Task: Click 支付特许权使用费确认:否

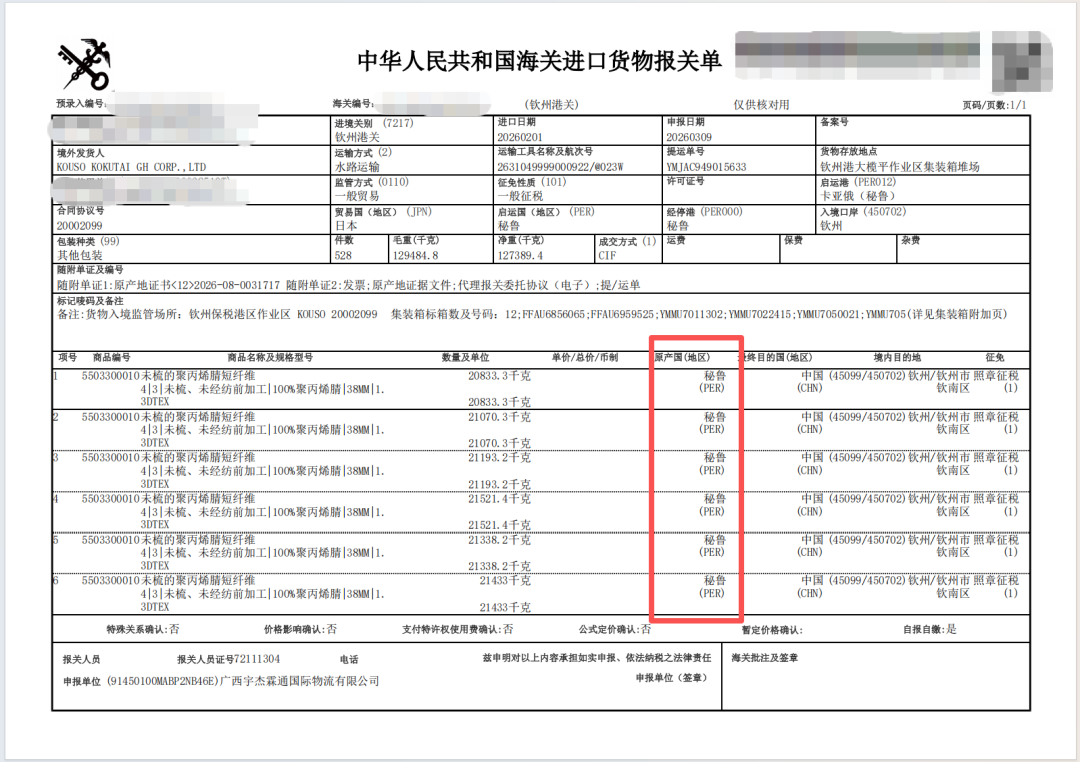Action: (457, 629)
